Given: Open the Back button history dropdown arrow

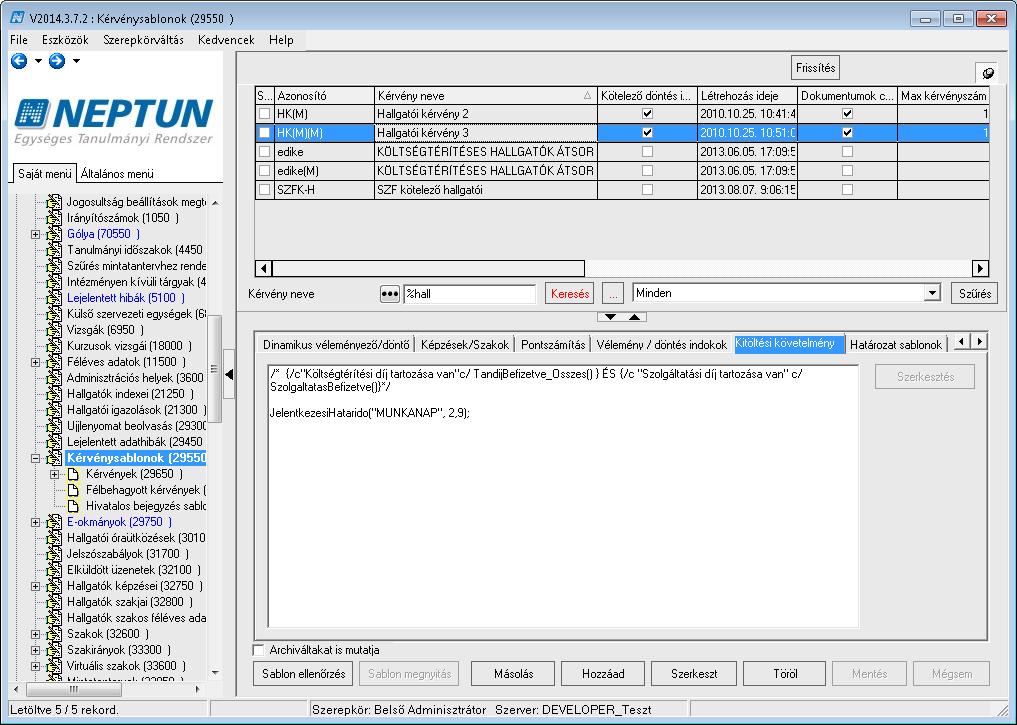Looking at the screenshot, I should (x=38, y=61).
